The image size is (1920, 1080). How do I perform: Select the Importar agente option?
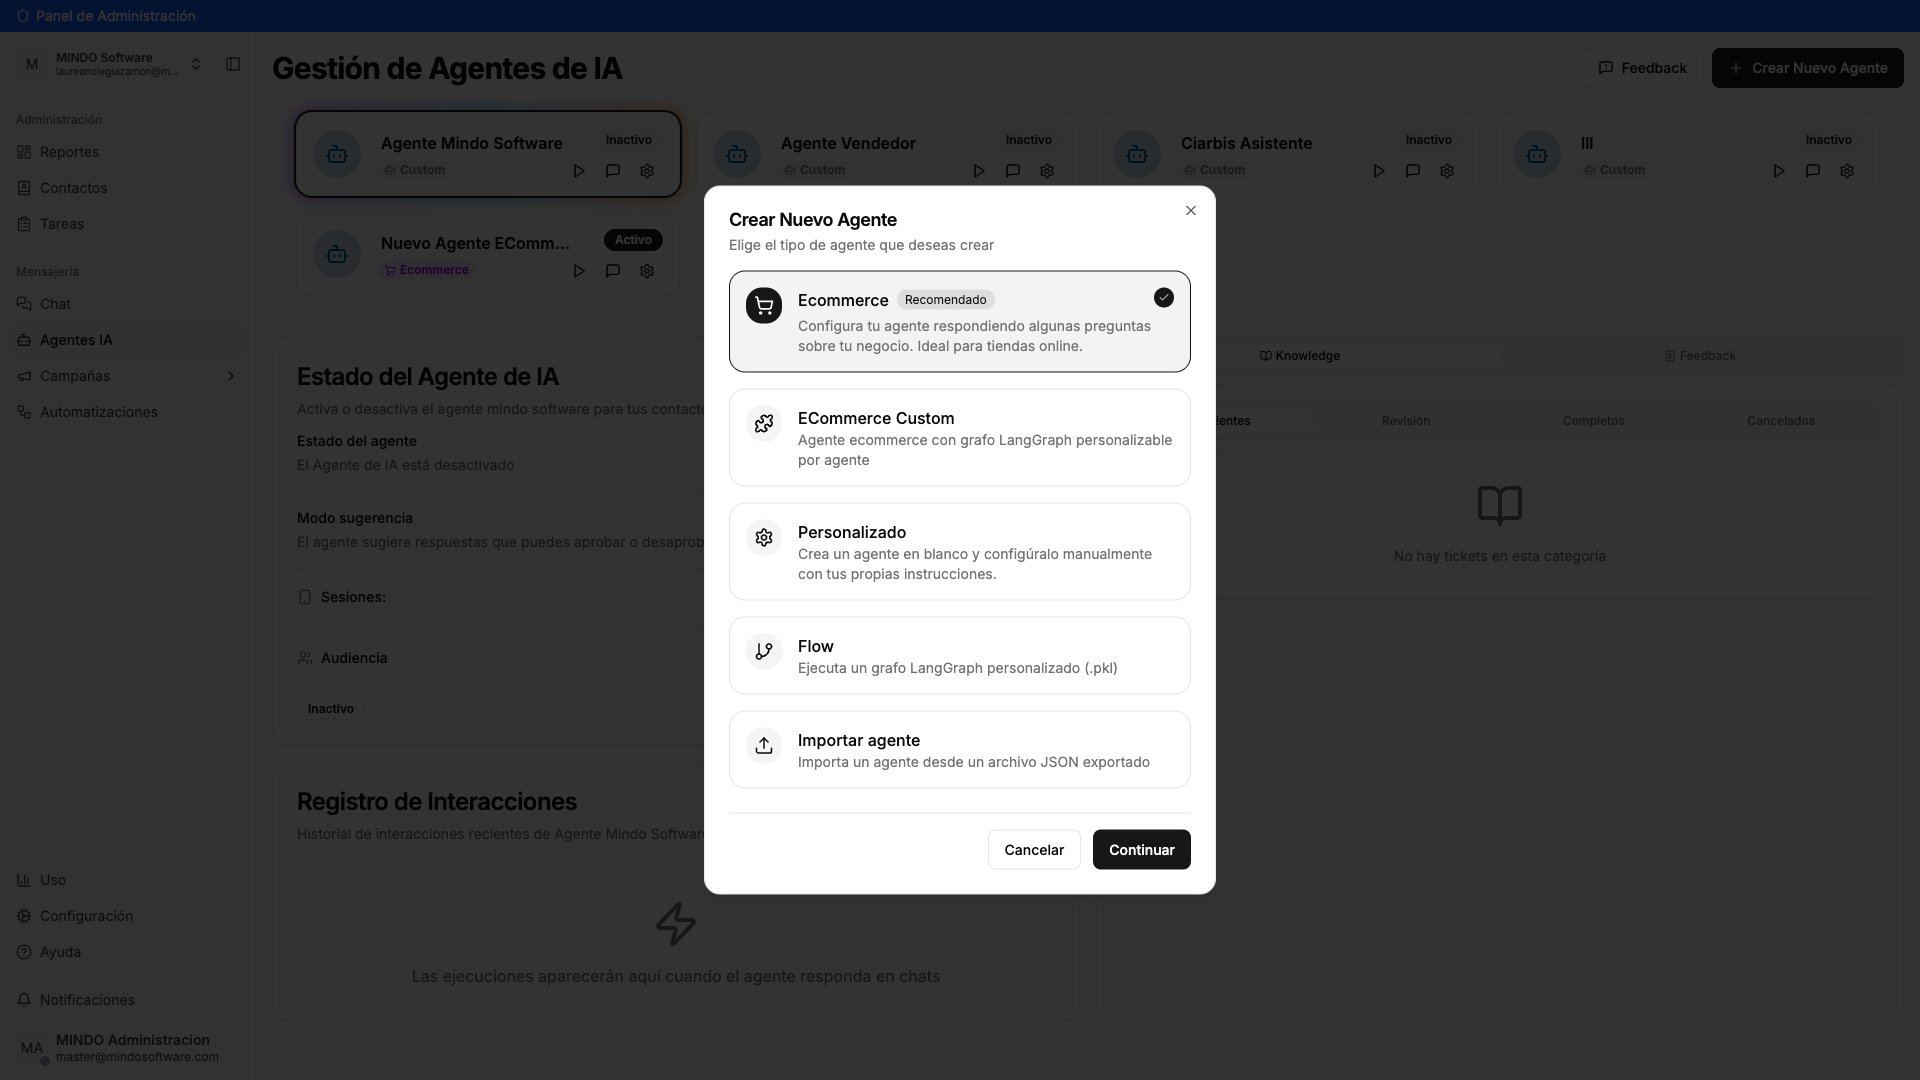tap(959, 750)
